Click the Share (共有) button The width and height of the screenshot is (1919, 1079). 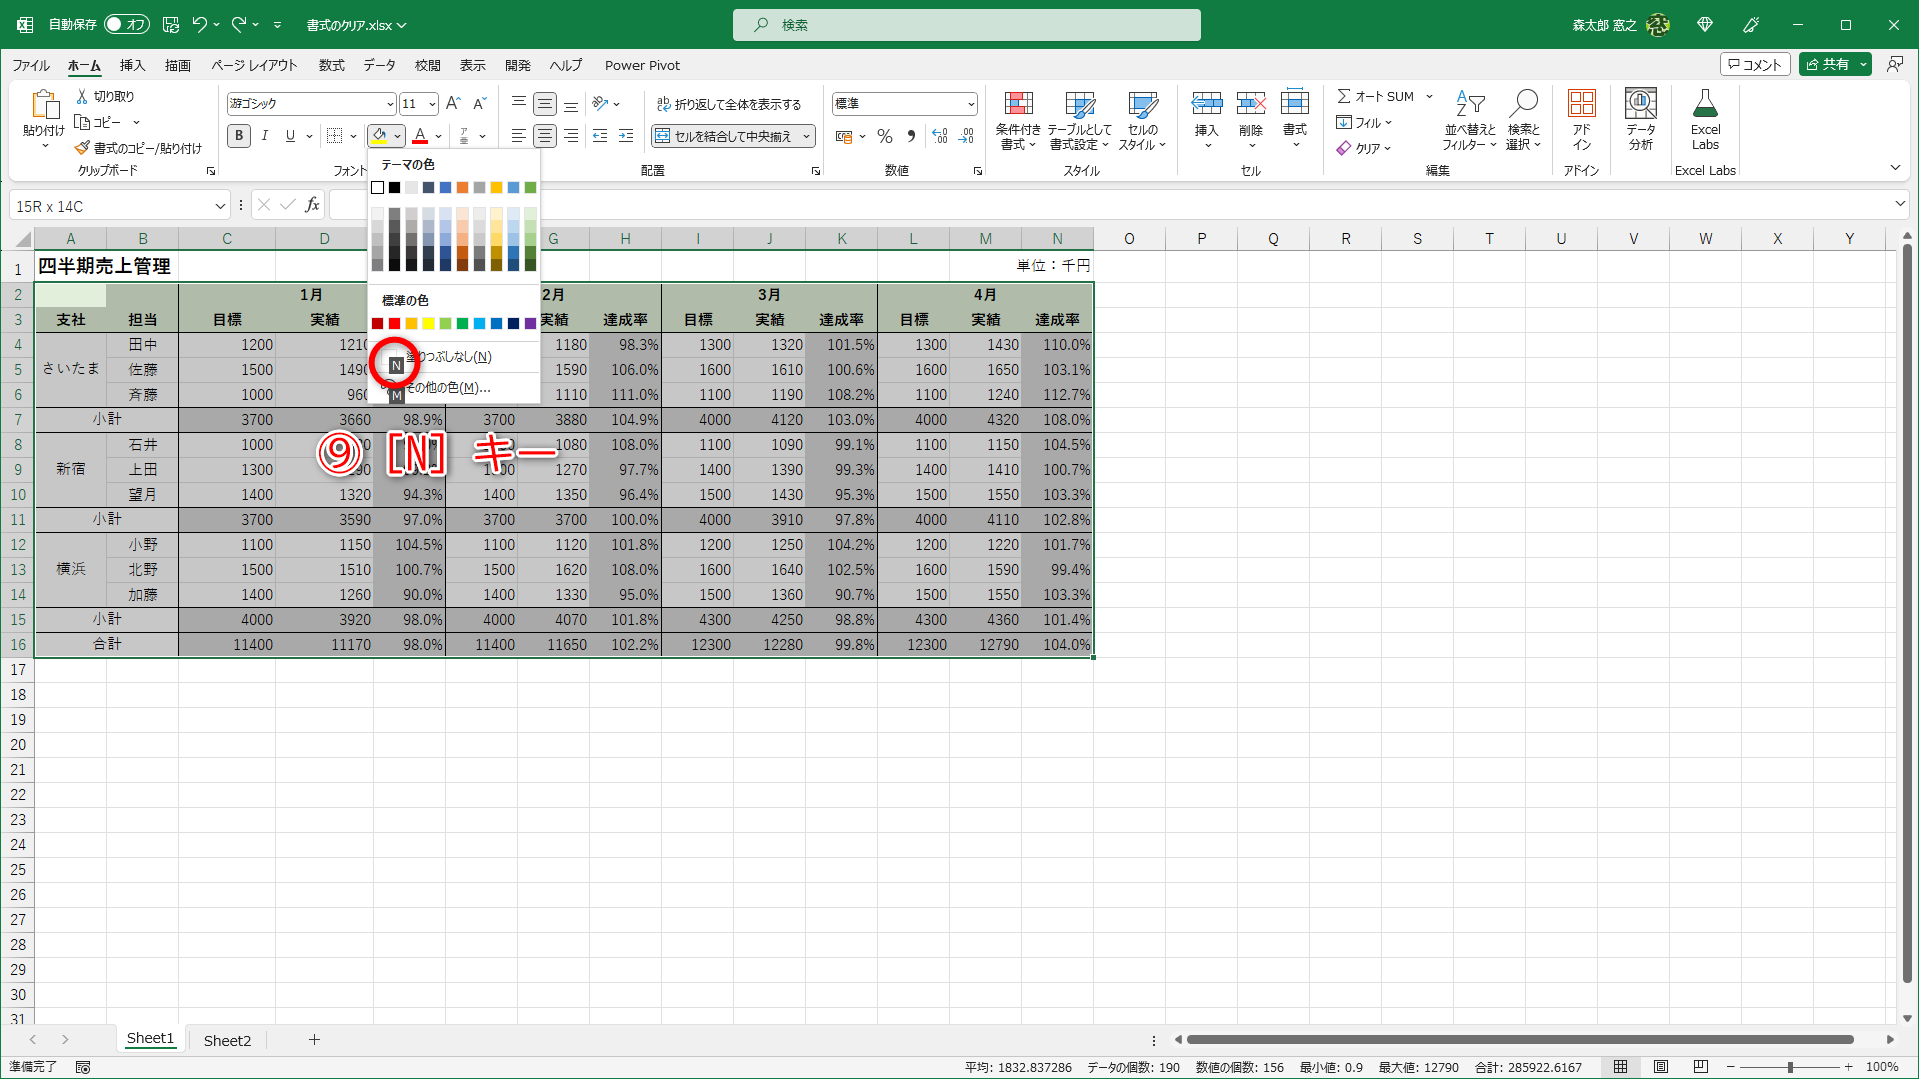[1828, 64]
